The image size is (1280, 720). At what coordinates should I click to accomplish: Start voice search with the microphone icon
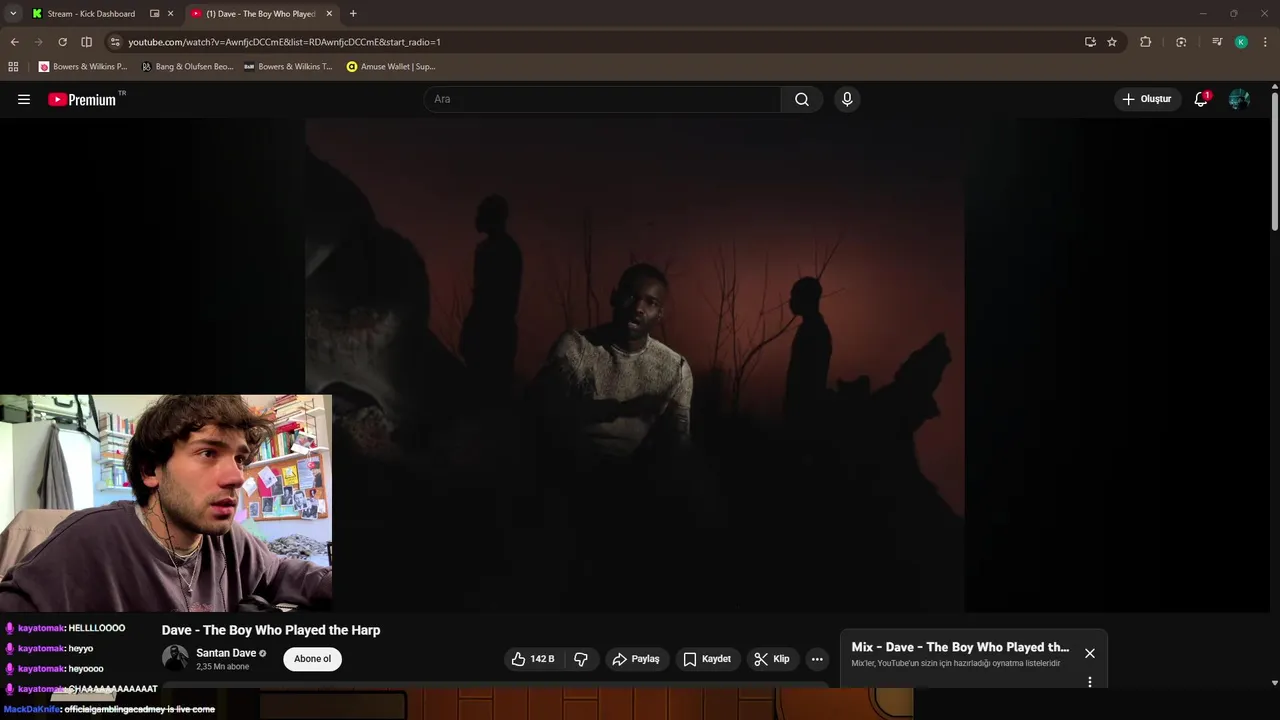(x=847, y=99)
